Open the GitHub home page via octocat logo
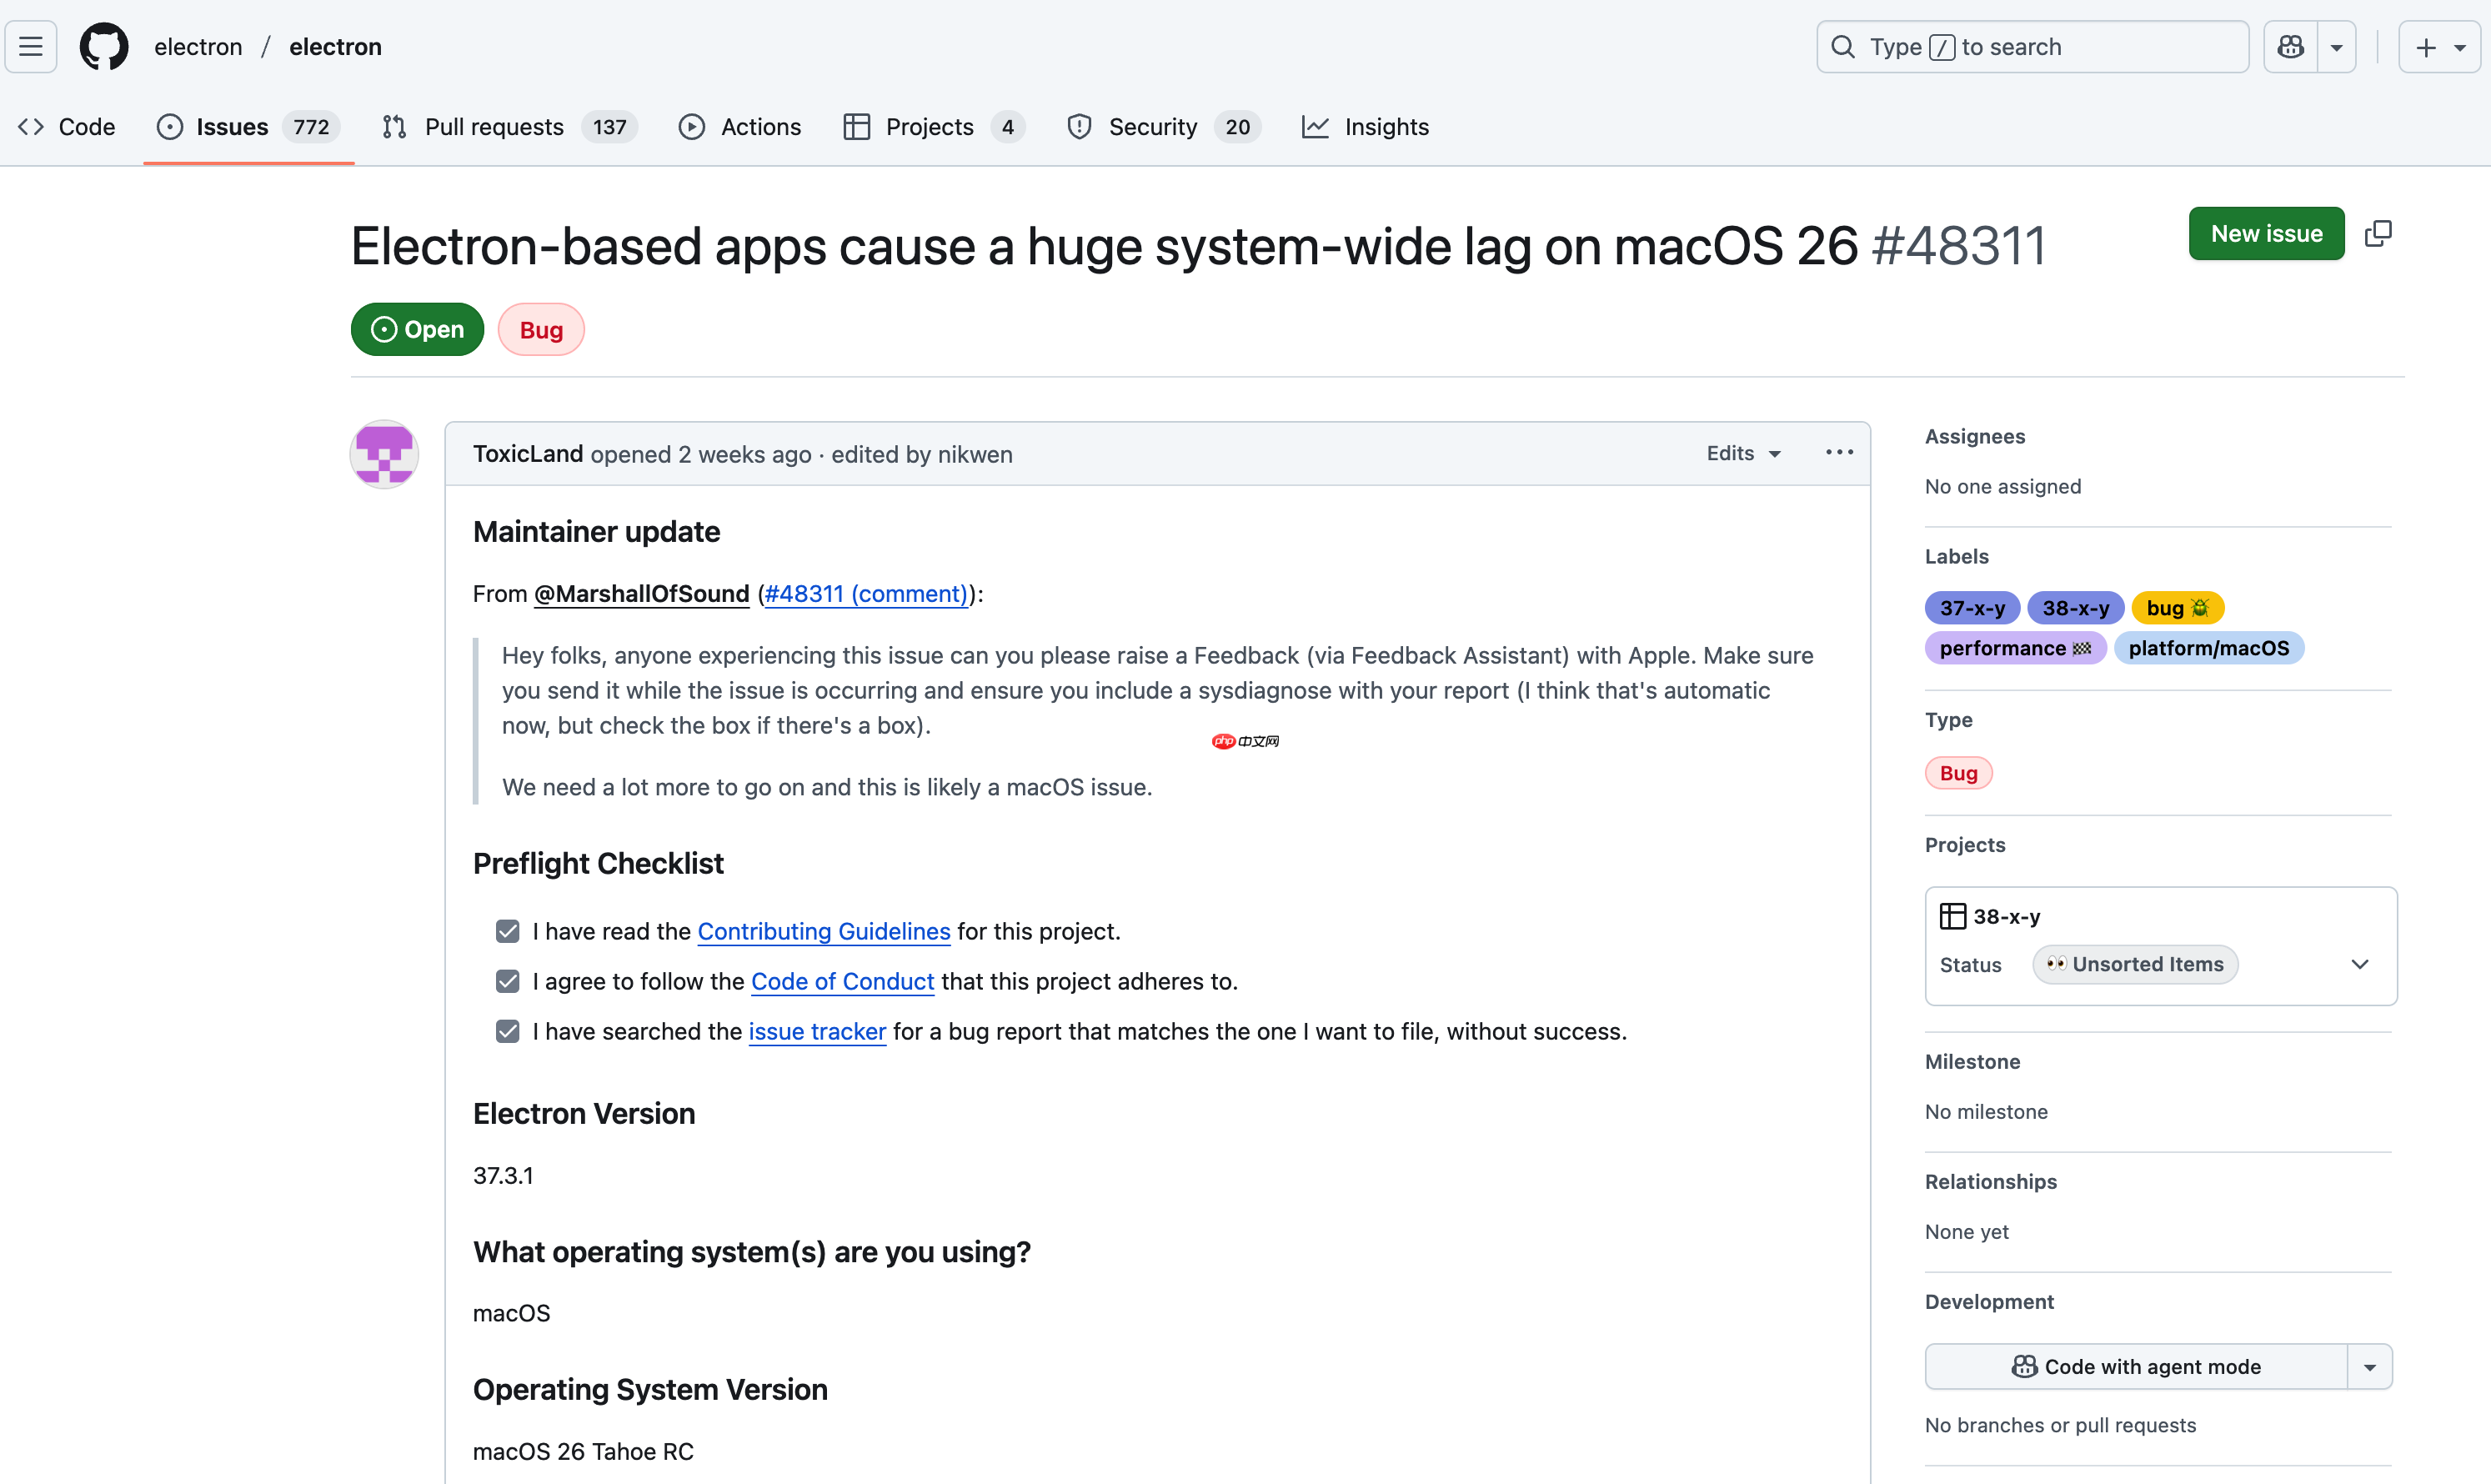Viewport: 2491px width, 1484px height. tap(103, 46)
